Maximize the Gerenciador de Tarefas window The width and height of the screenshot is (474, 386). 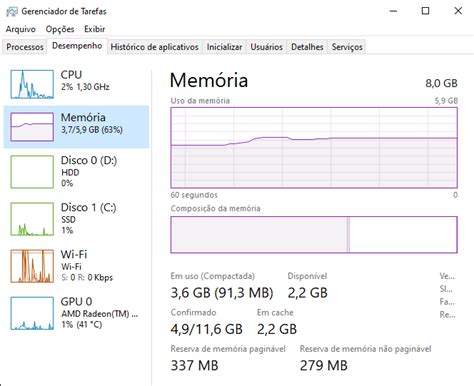(425, 11)
